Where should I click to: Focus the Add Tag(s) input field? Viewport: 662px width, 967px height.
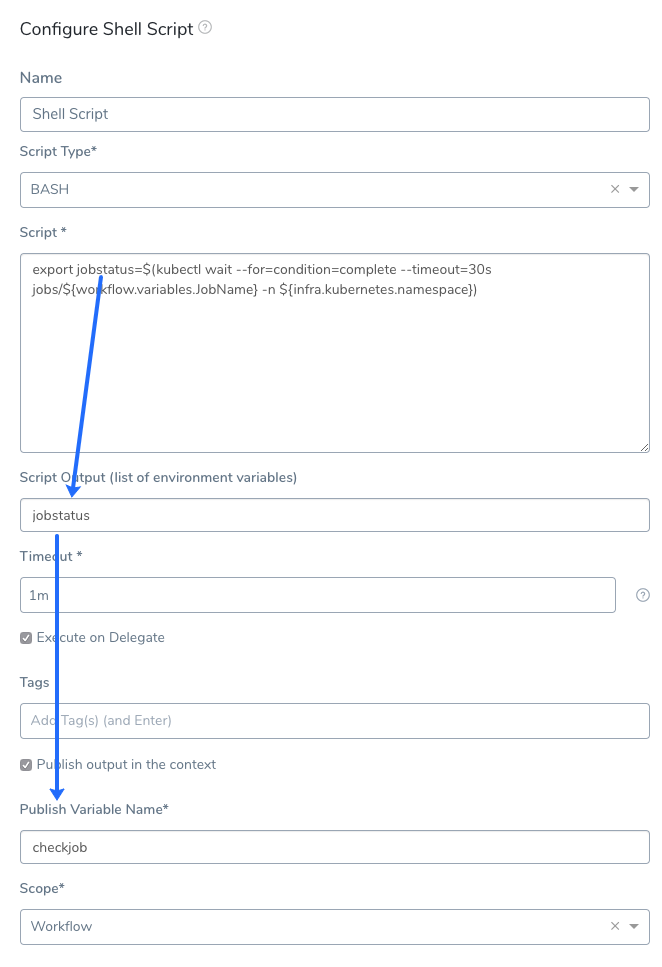[x=334, y=720]
